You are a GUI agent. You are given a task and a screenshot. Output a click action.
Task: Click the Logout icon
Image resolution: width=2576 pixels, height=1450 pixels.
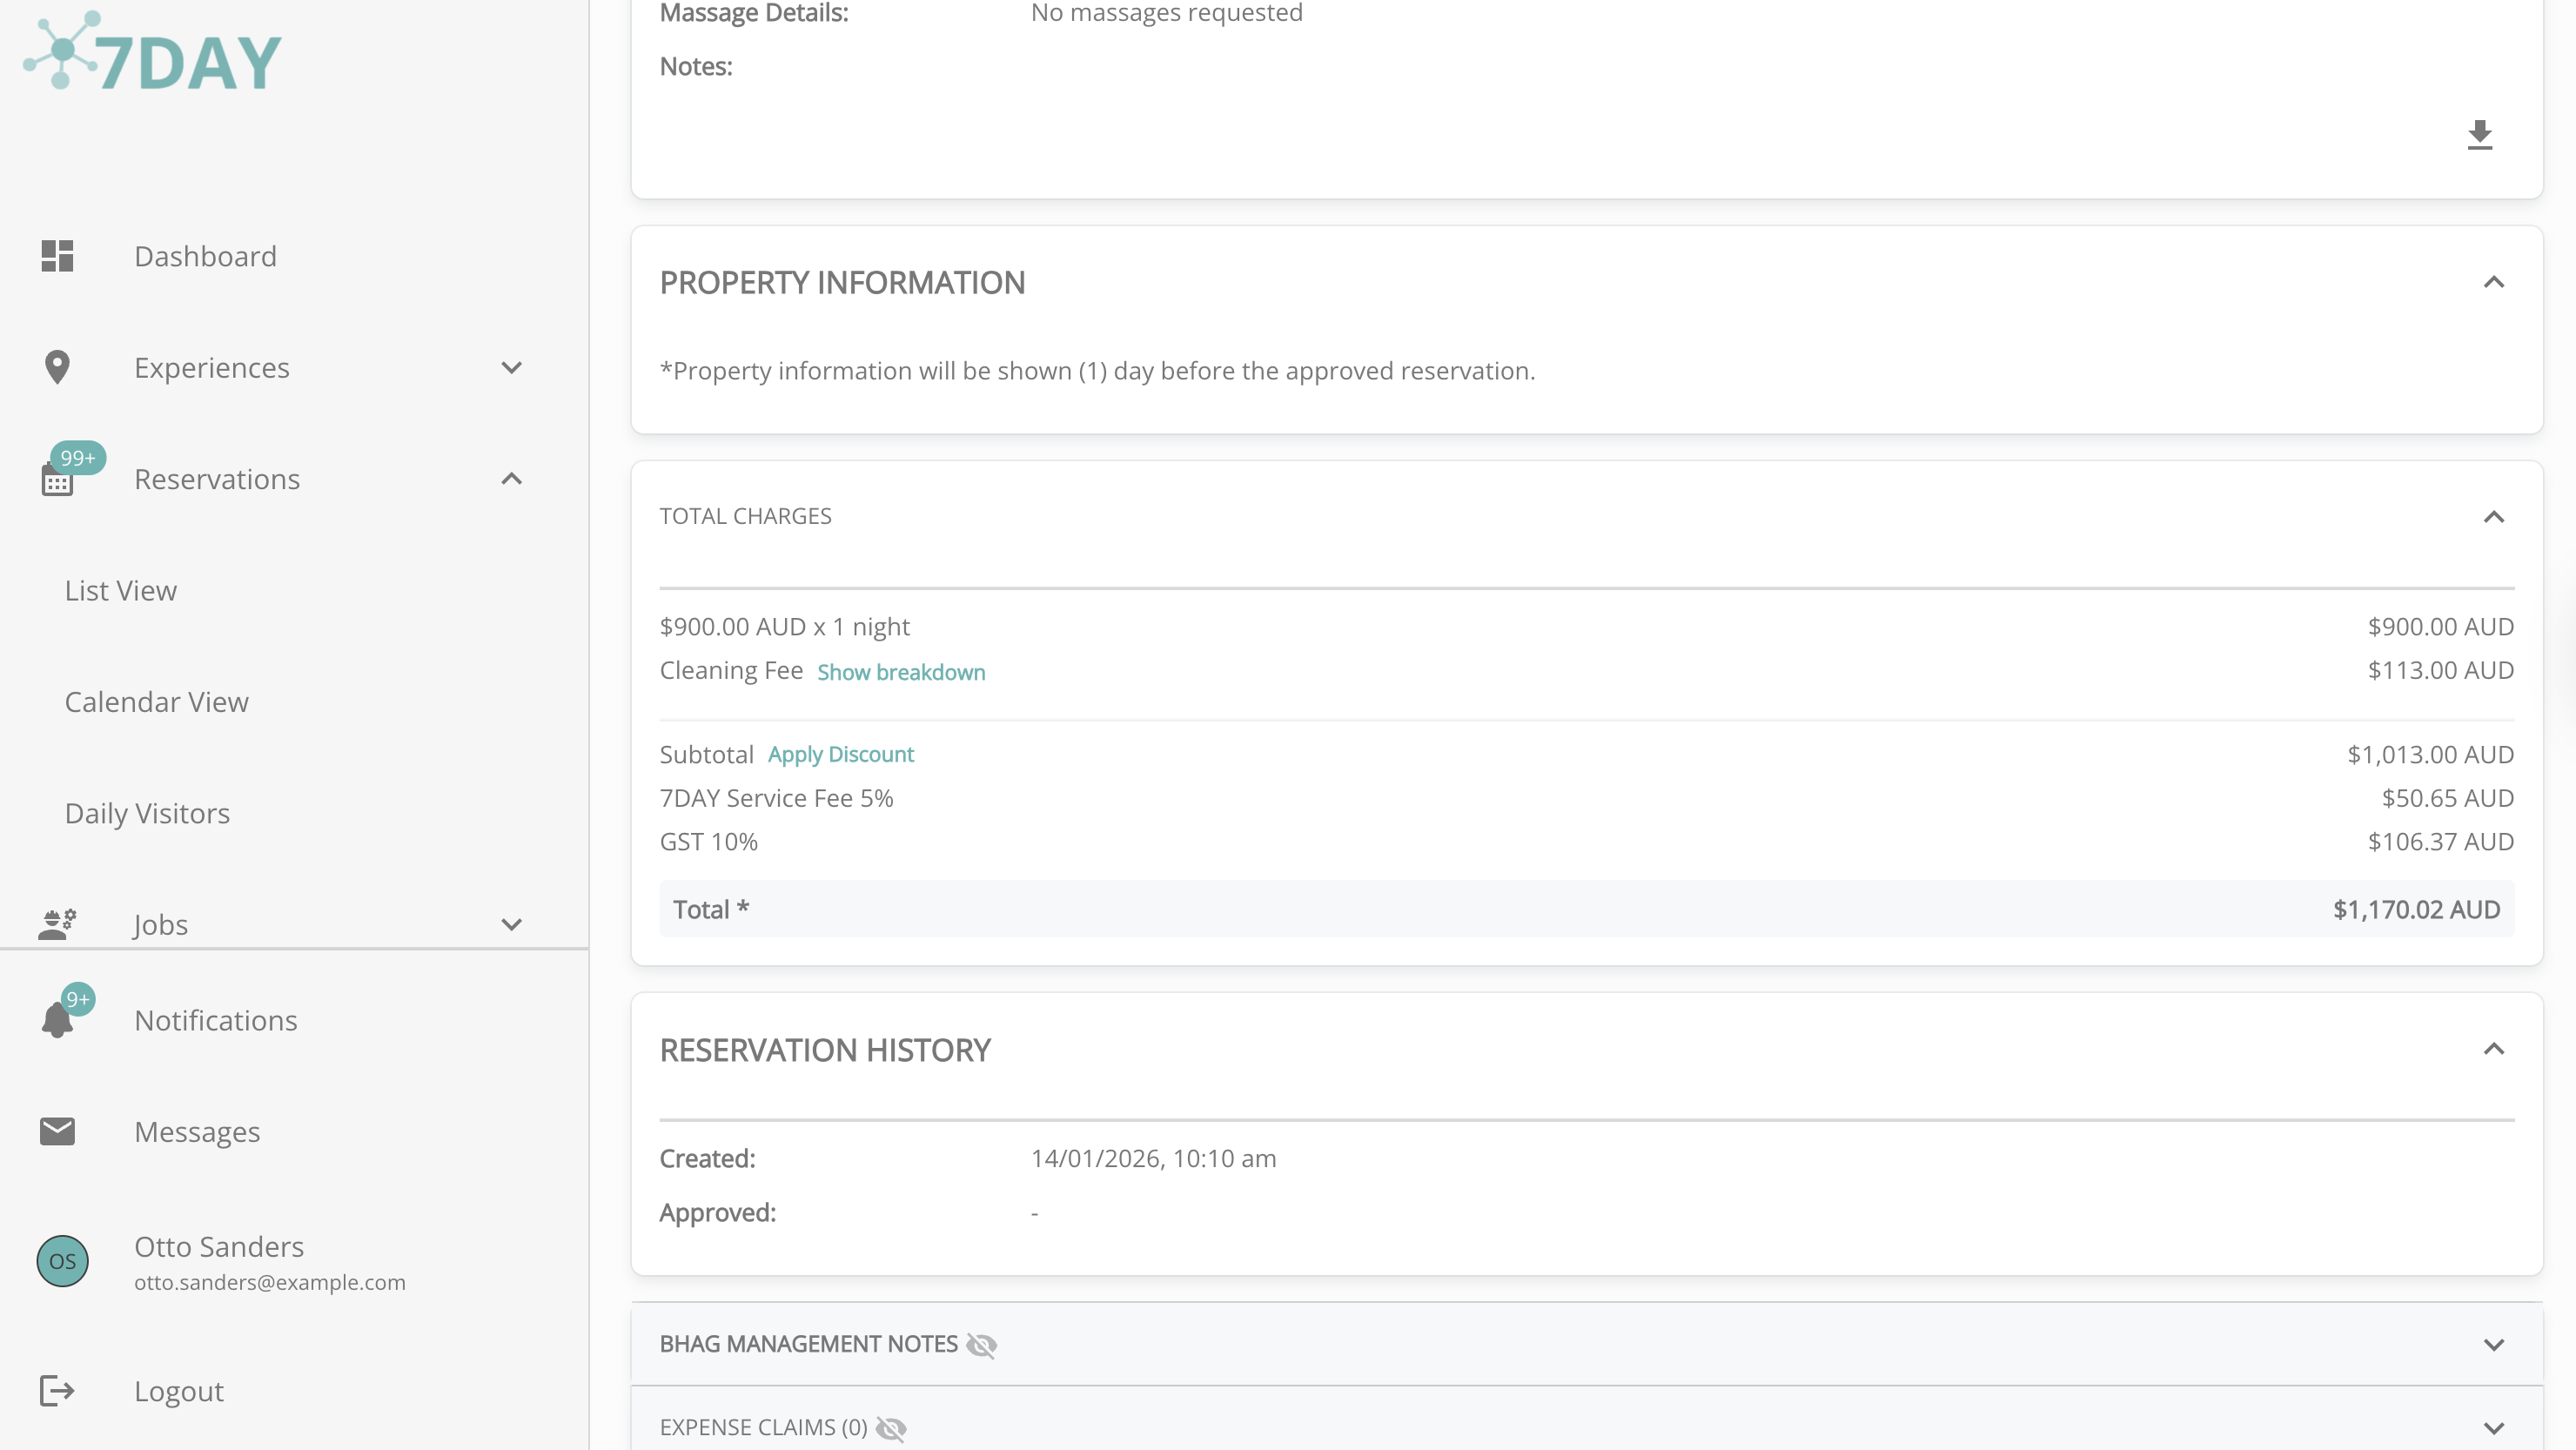pyautogui.click(x=56, y=1390)
